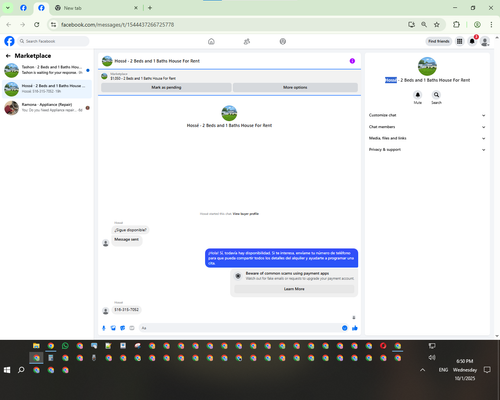Attach a file using composer photo icon
This screenshot has width=500, height=400.
coord(113,328)
